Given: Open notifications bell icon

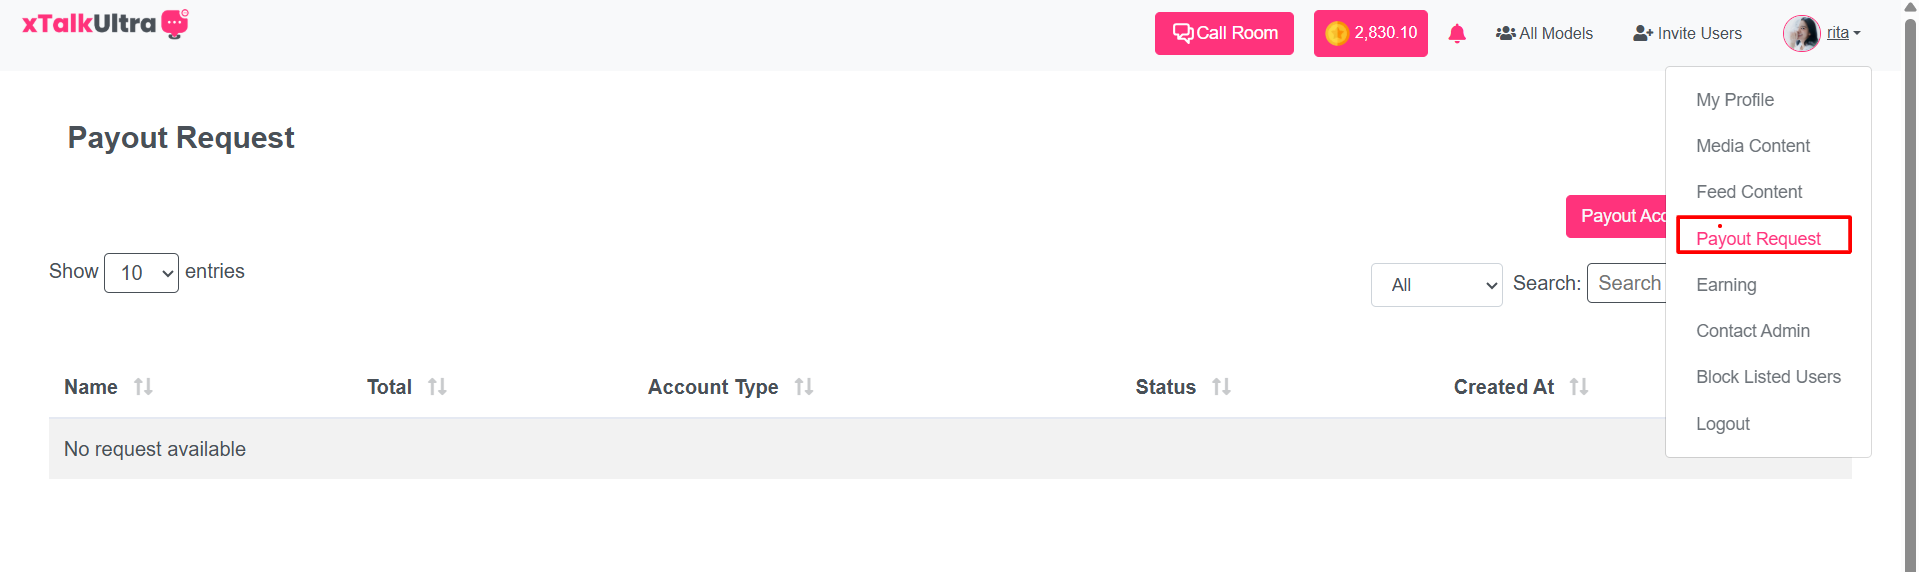Looking at the screenshot, I should point(1457,34).
